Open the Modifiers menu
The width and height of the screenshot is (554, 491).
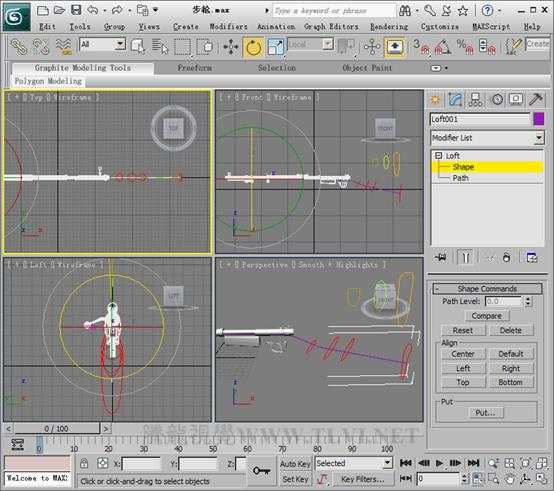228,27
